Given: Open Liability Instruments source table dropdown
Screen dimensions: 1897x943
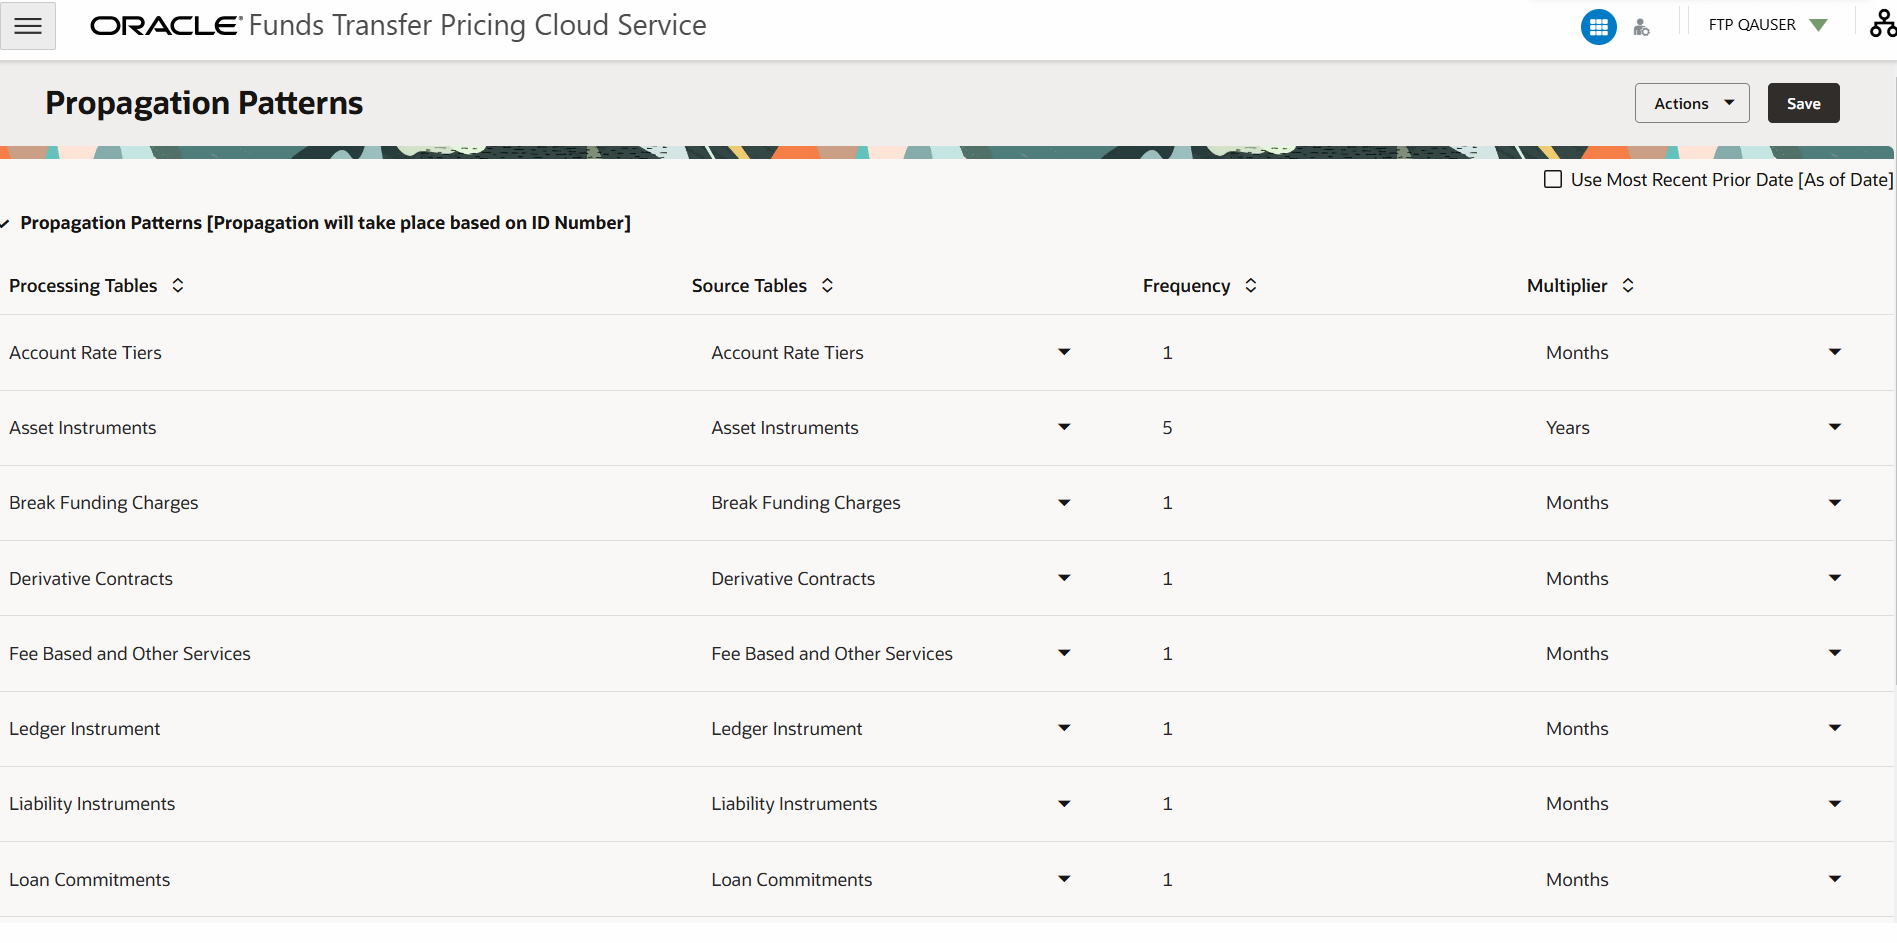Looking at the screenshot, I should pos(1064,804).
